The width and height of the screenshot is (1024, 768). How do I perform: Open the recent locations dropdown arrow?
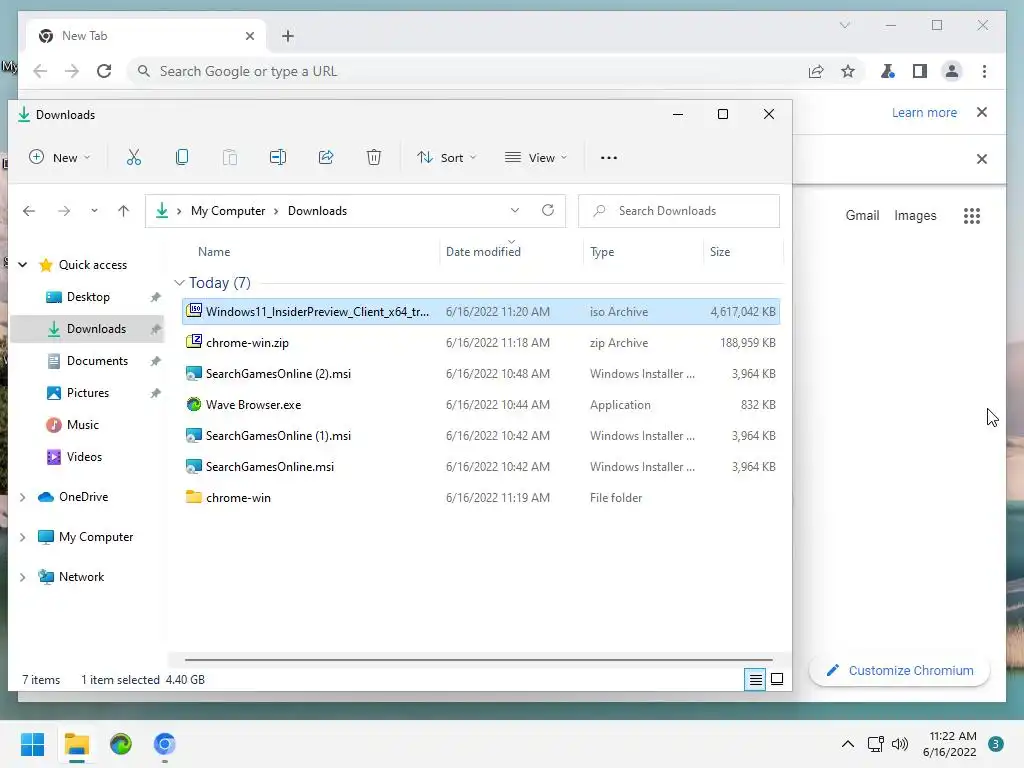95,211
